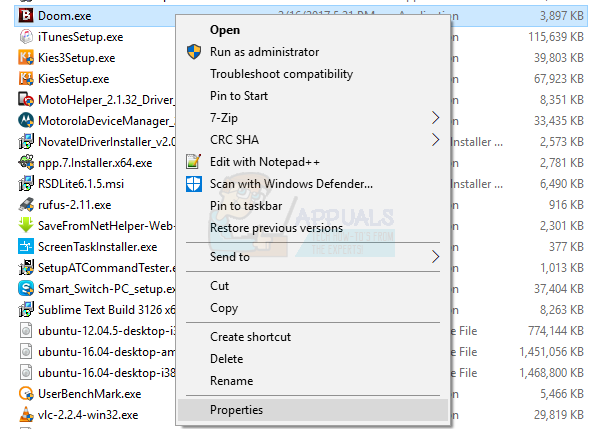Viewport: 602px width, 429px height.
Task: Select the iTunesSetup.exe file name
Action: click(x=81, y=37)
